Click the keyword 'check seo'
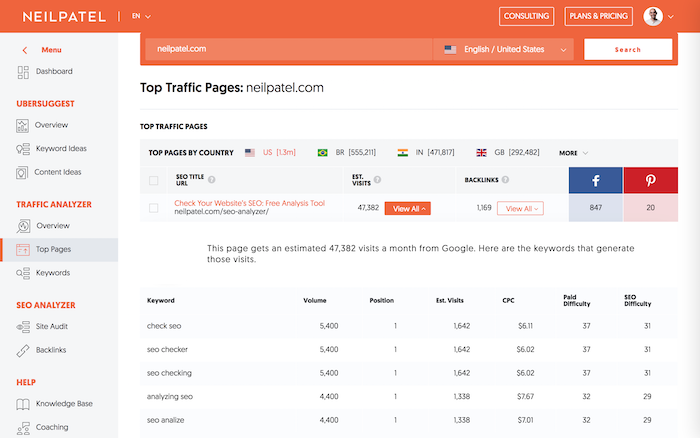 164,326
